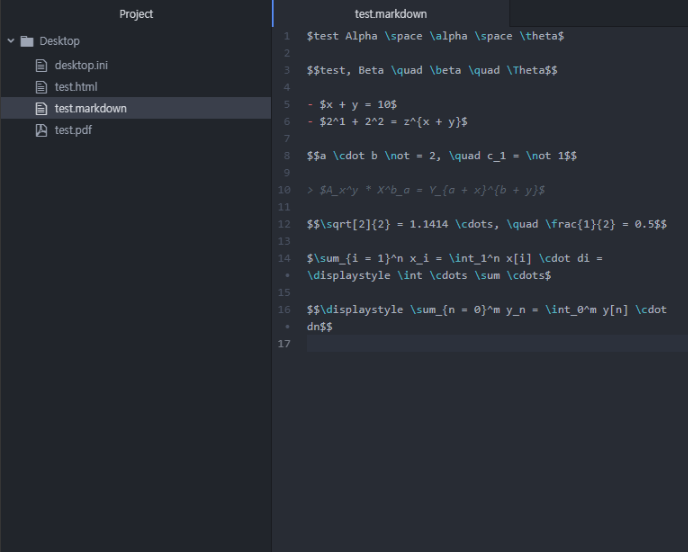688x552 pixels.
Task: Click line number 5 in gutter
Action: tap(287, 104)
